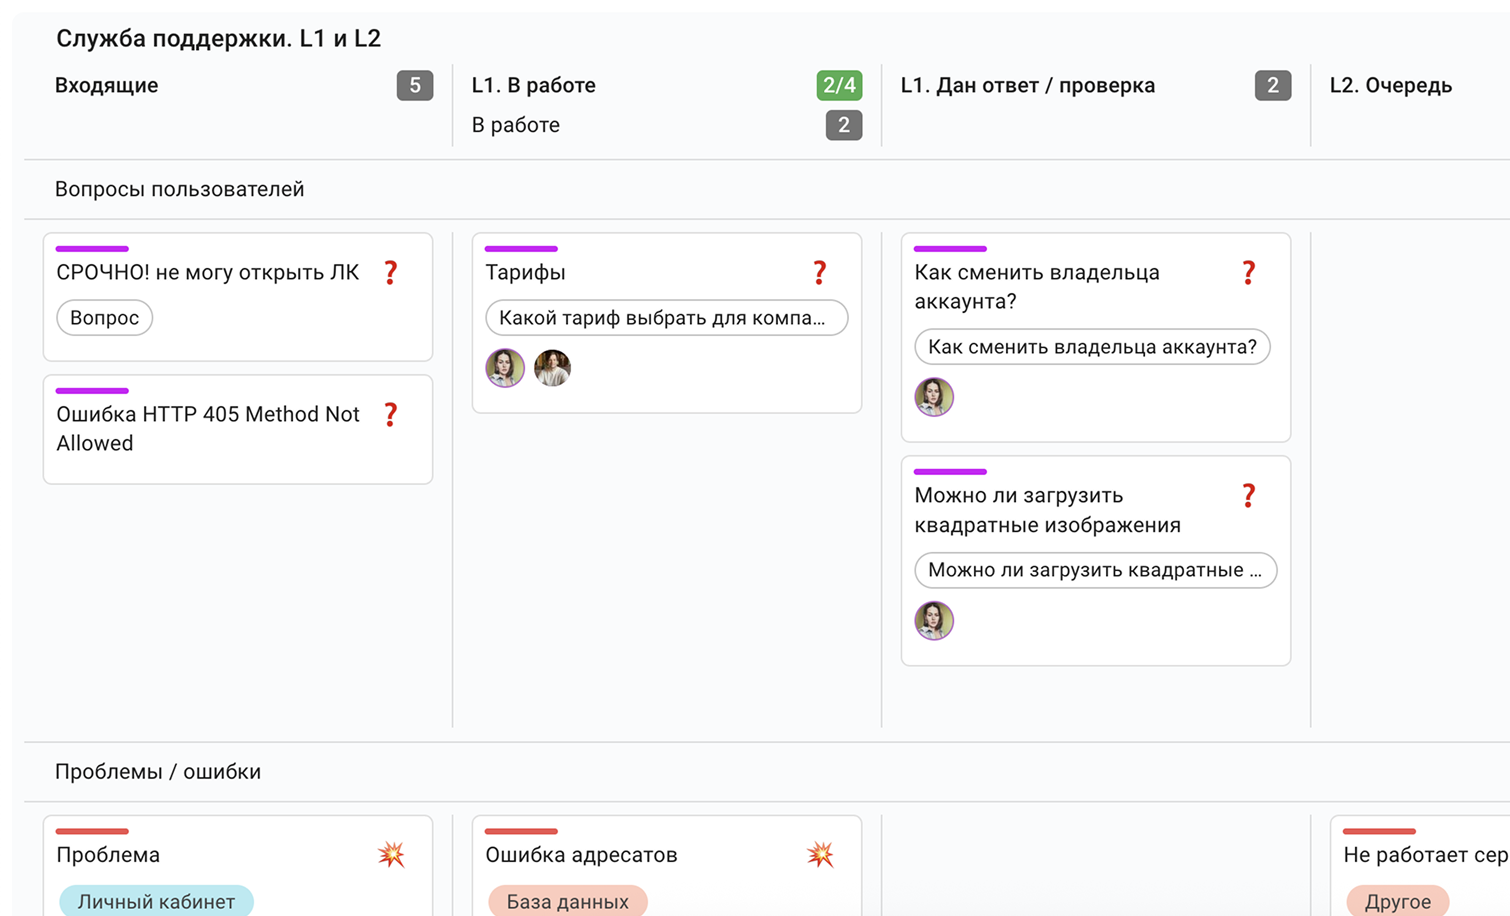Collapse the Вопросы пользователей swimlane
This screenshot has height=916, width=1510.
point(179,189)
